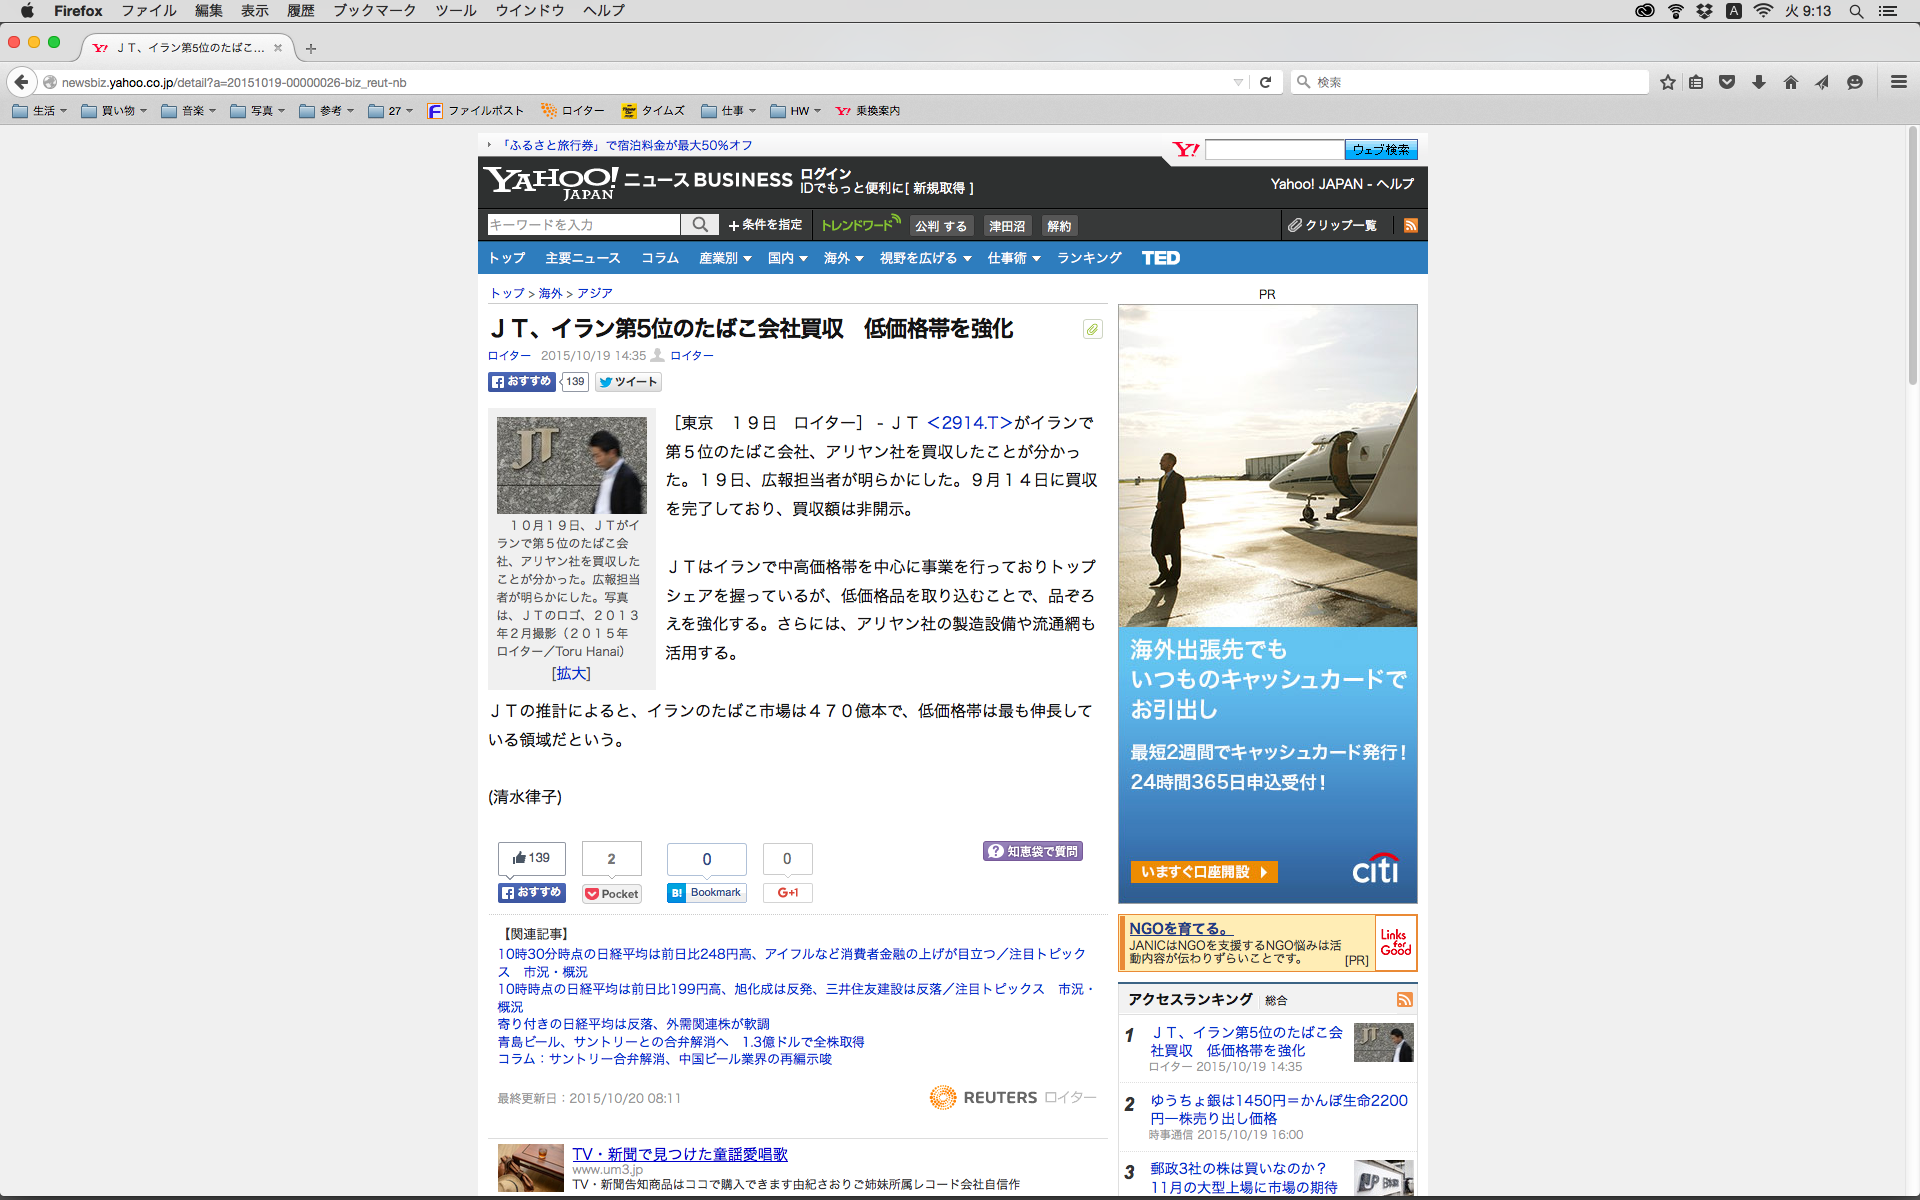Click the keyword search magnifier button
The image size is (1920, 1200).
tap(700, 225)
